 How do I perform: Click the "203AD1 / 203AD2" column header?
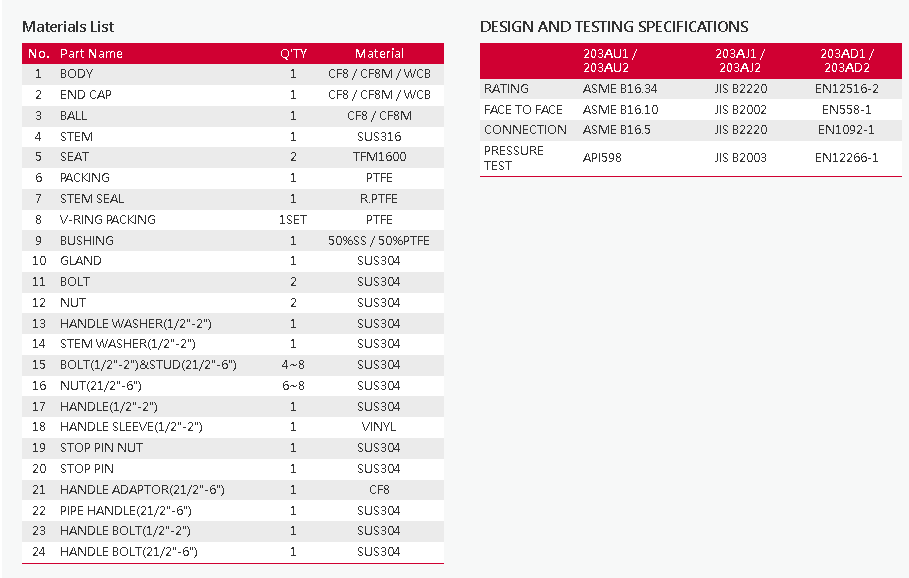pyautogui.click(x=847, y=60)
